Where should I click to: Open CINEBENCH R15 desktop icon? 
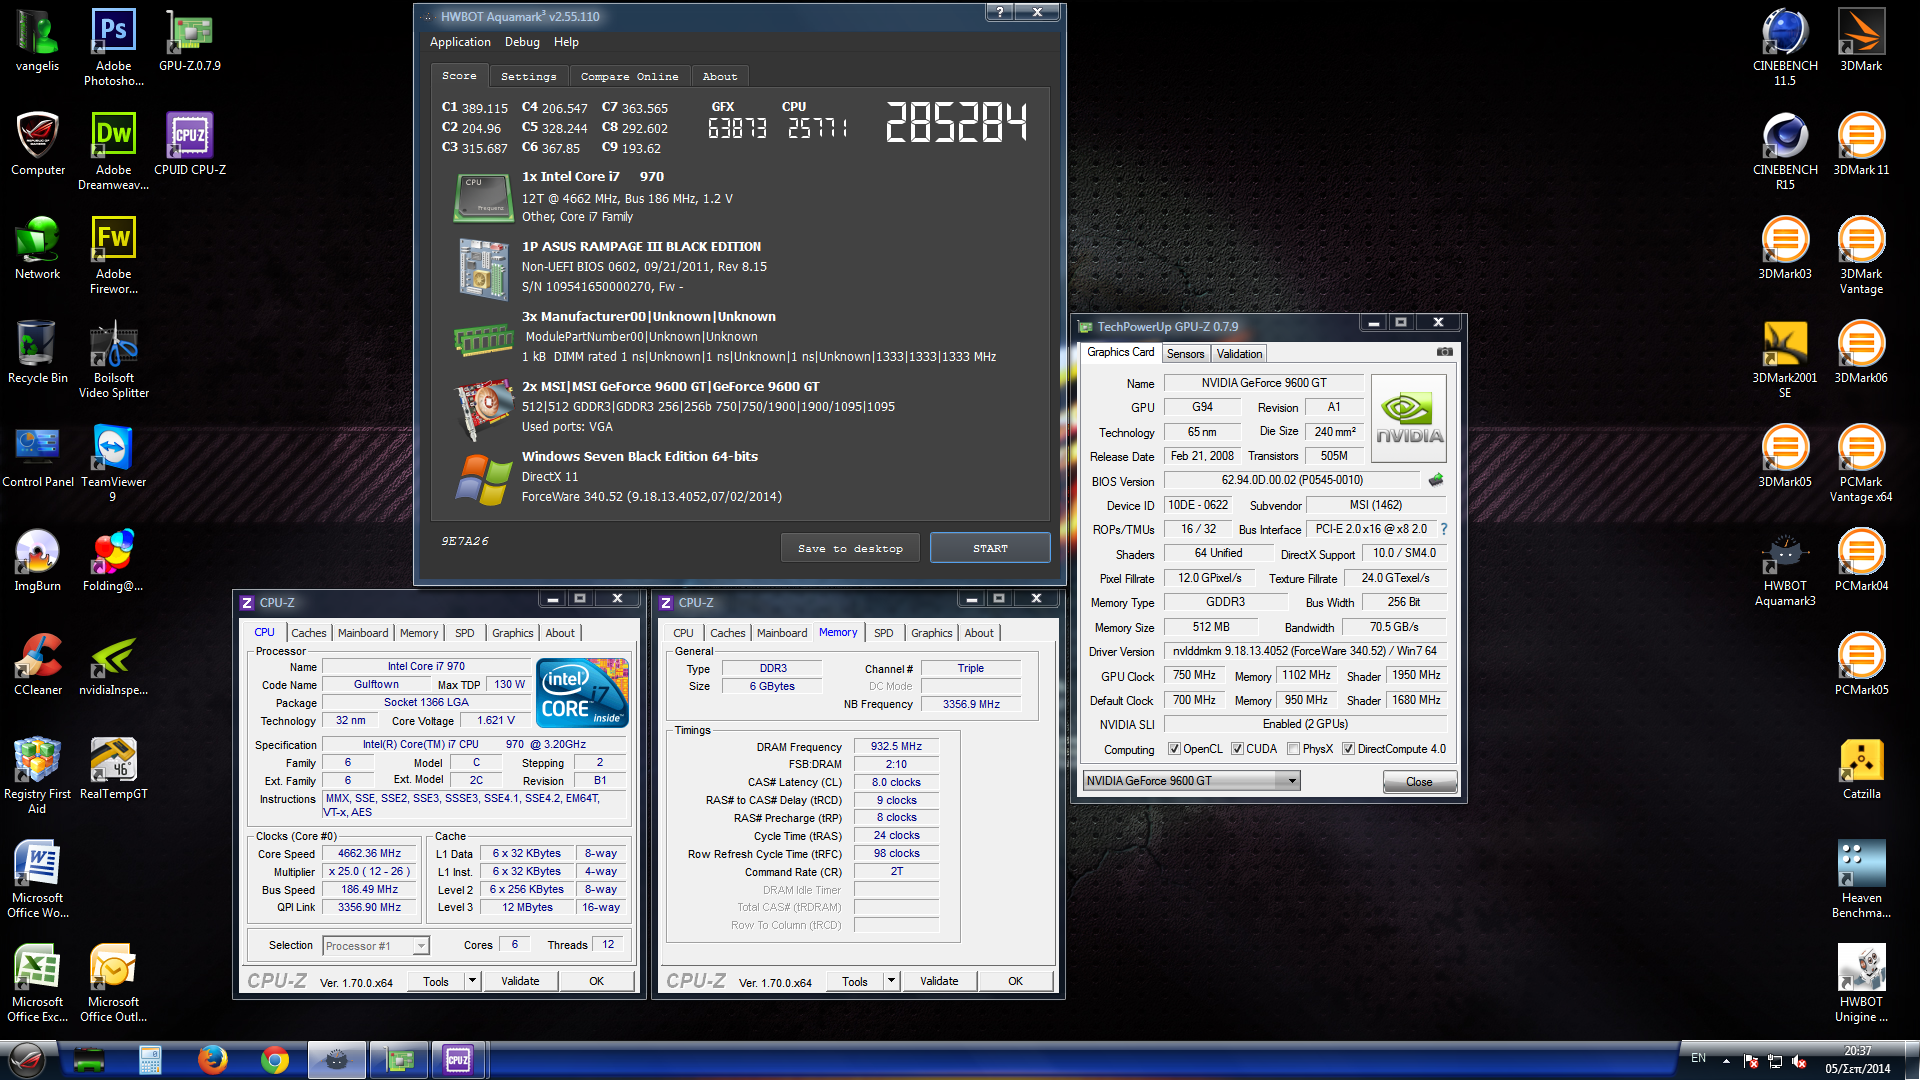(1786, 151)
